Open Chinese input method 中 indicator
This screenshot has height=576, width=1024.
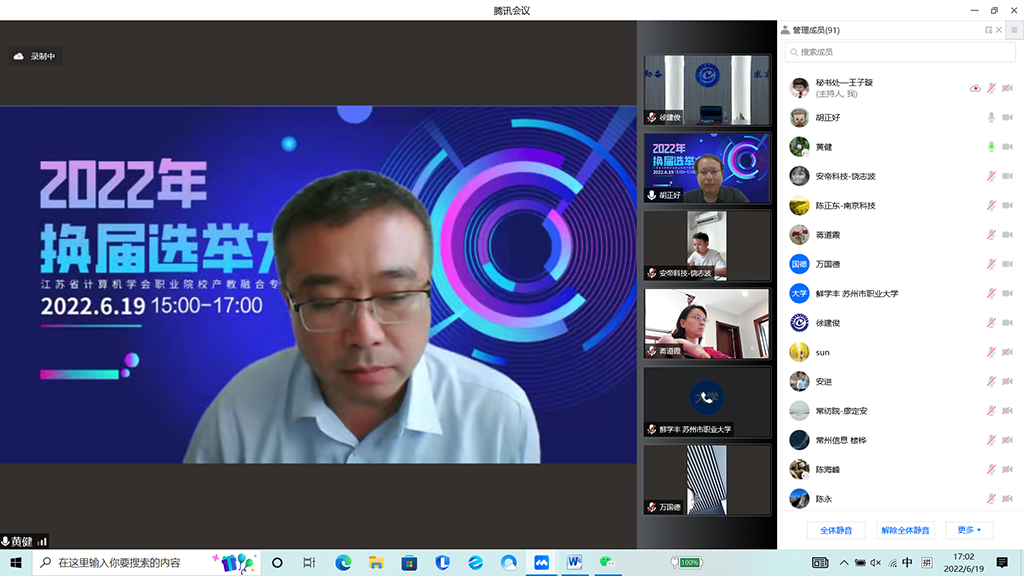(x=907, y=563)
